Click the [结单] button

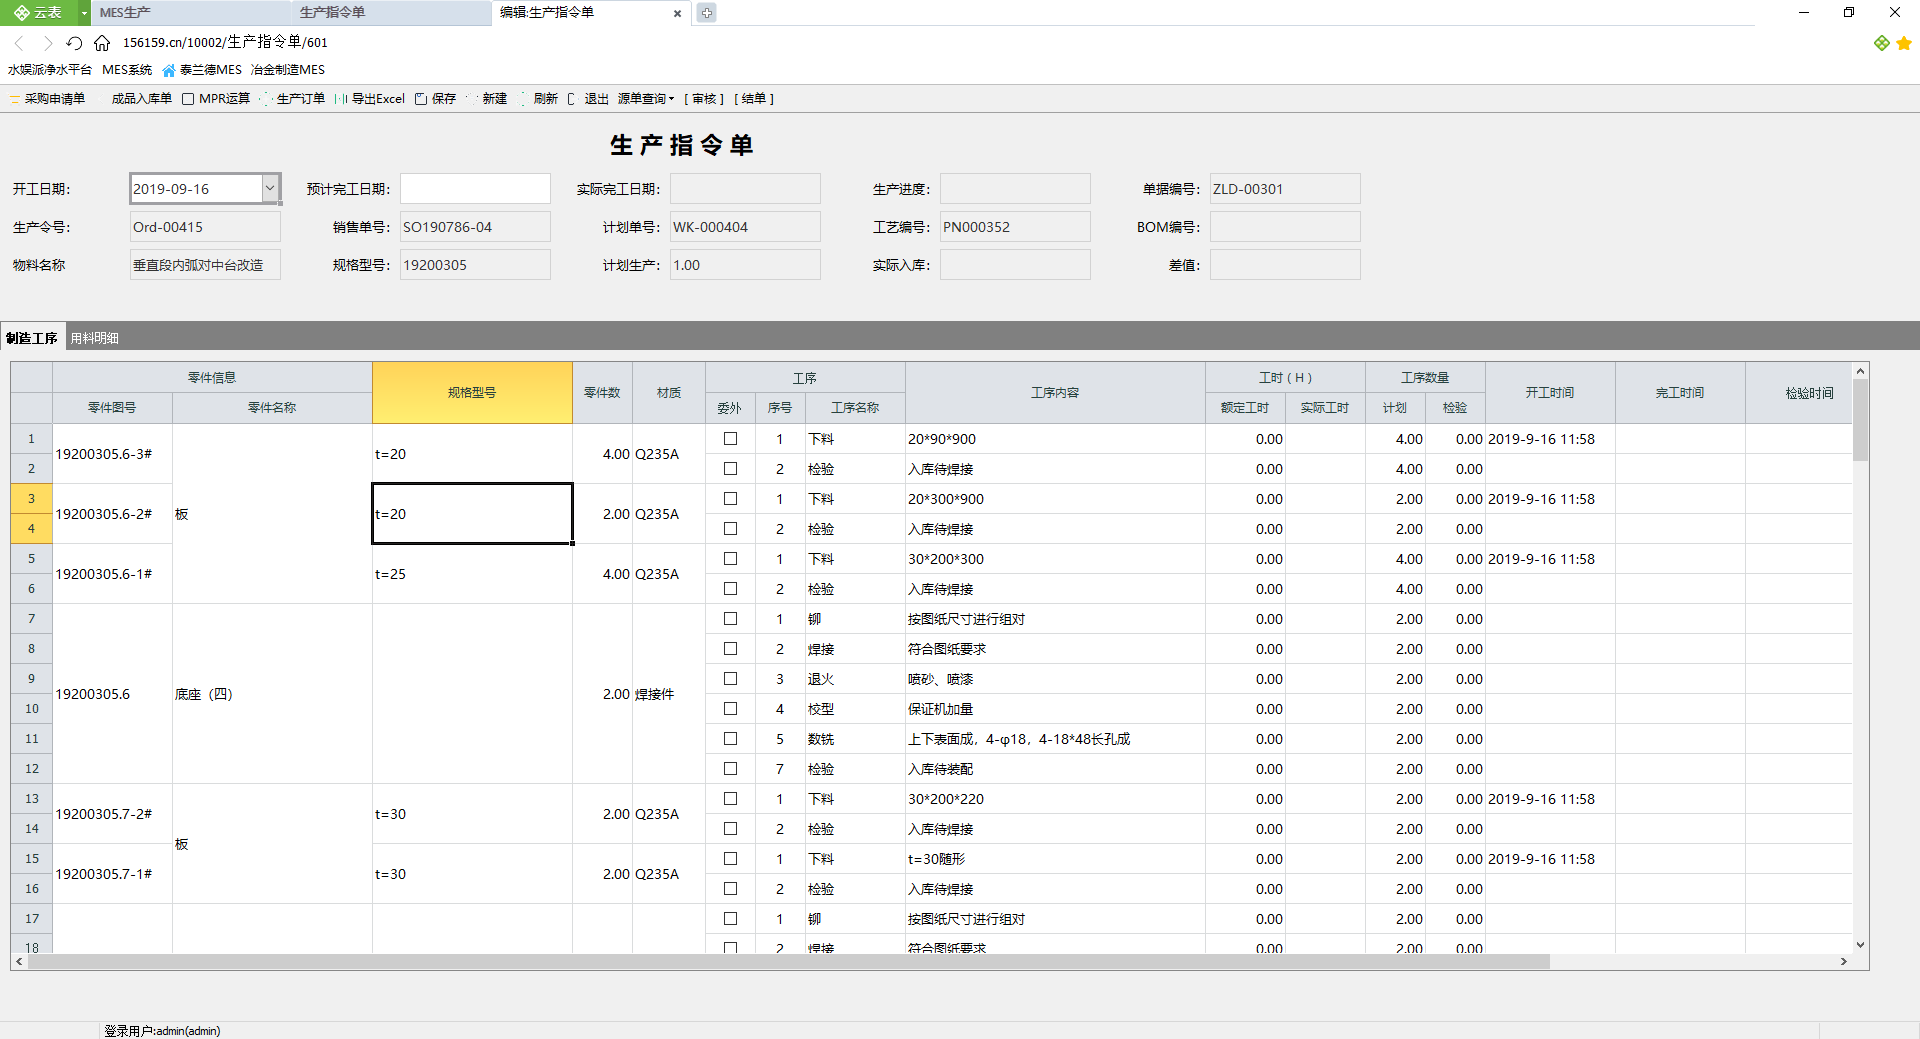coord(754,99)
